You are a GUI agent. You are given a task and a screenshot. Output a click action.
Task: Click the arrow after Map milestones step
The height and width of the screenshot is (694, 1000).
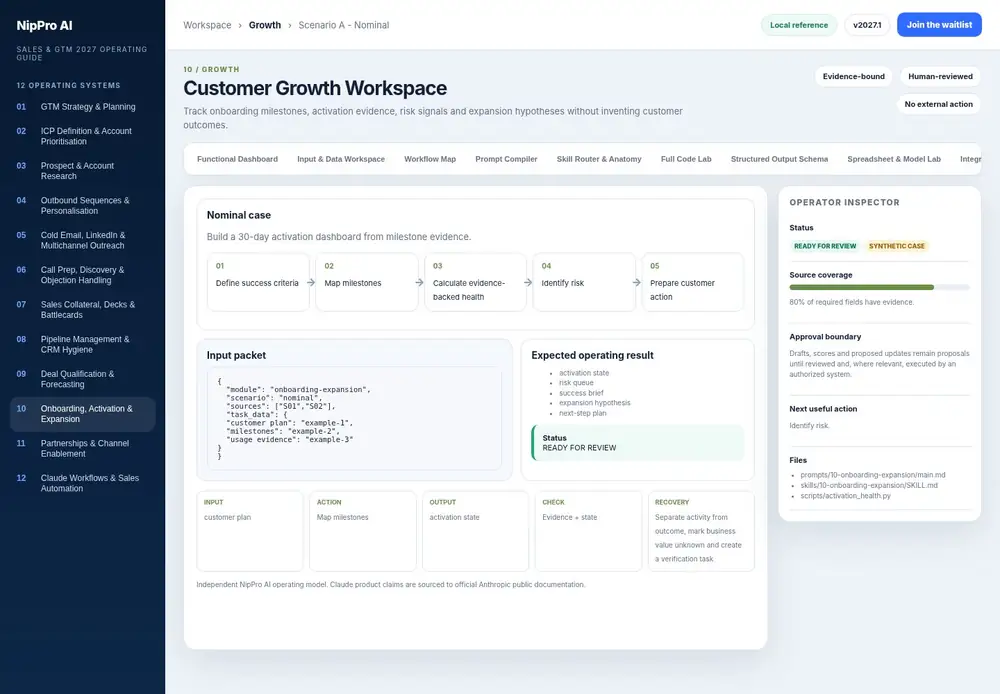coord(419,282)
